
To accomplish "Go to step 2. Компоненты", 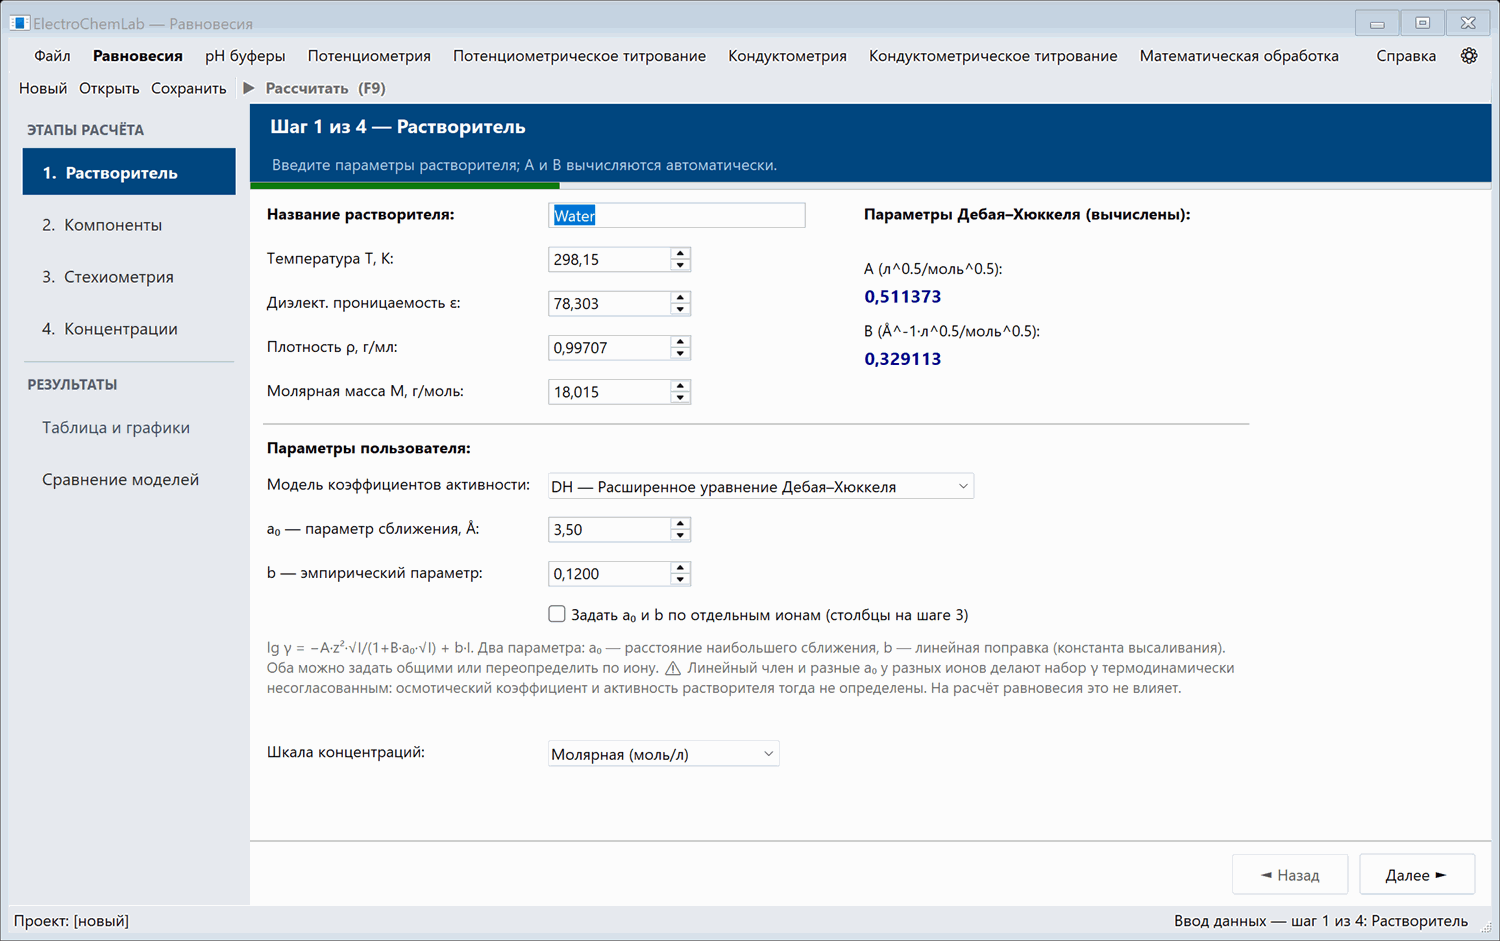I will point(129,225).
